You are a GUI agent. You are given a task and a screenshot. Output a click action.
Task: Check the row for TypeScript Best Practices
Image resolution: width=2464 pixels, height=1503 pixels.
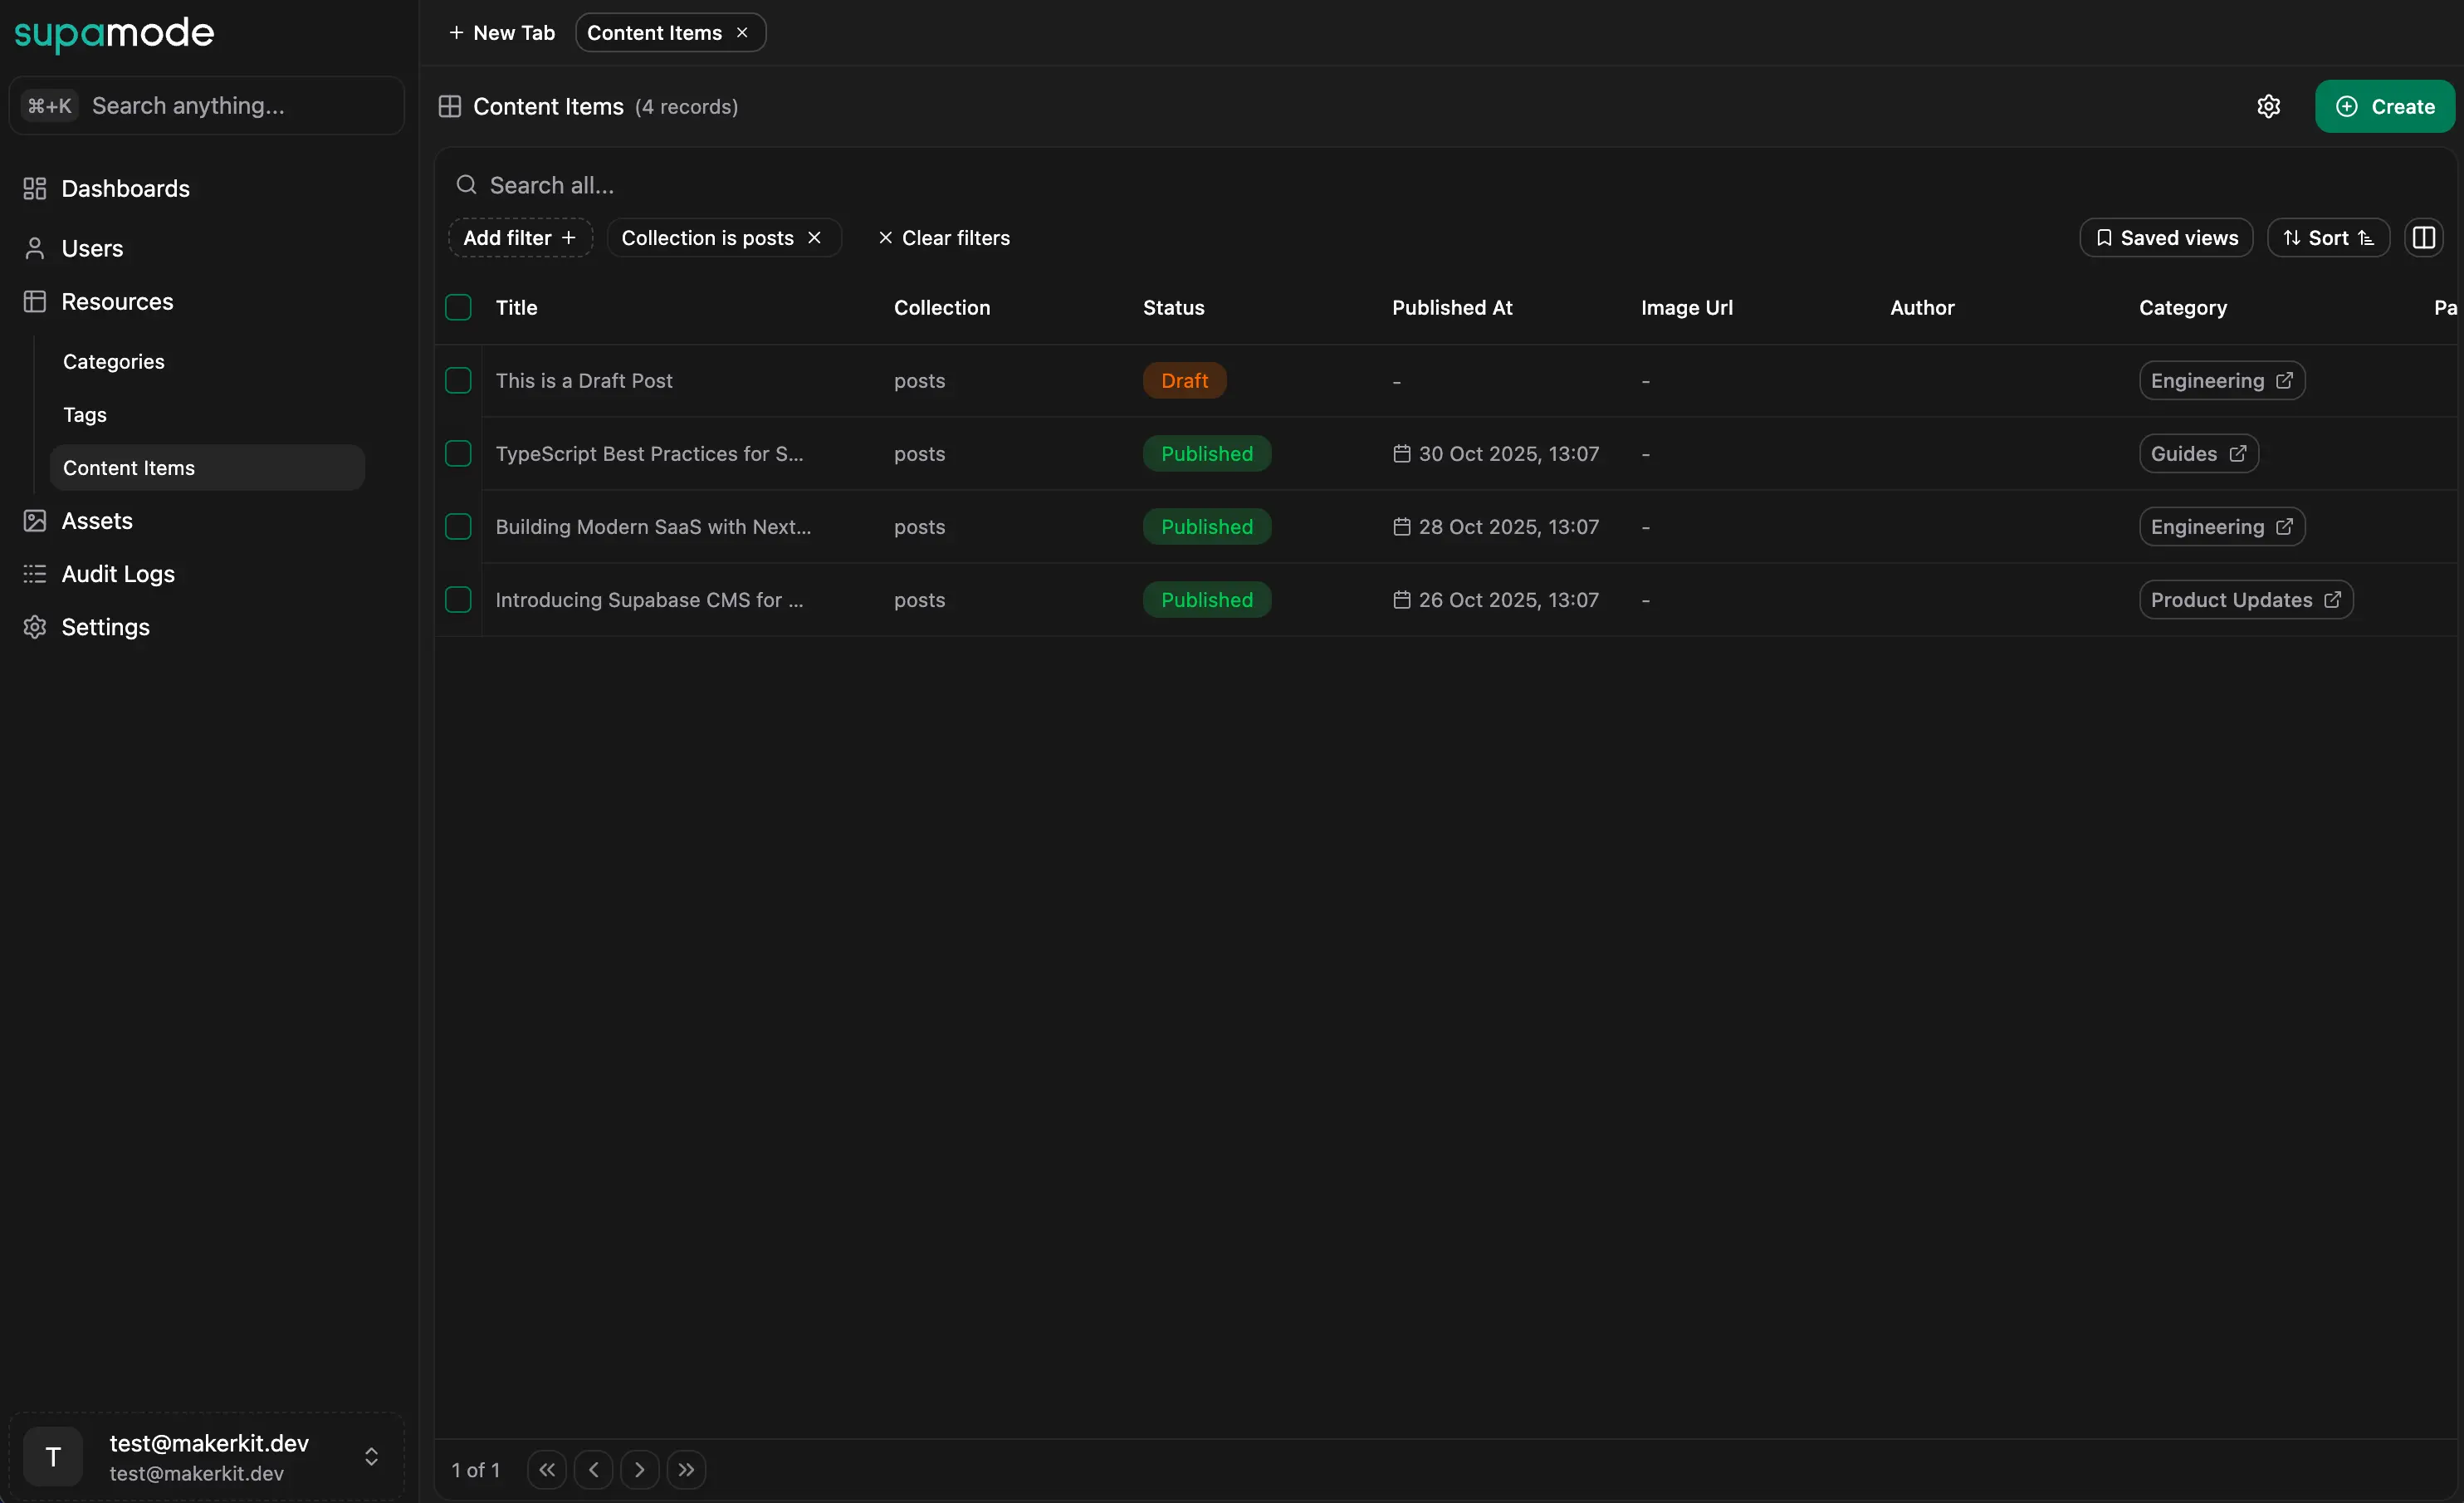pos(458,453)
